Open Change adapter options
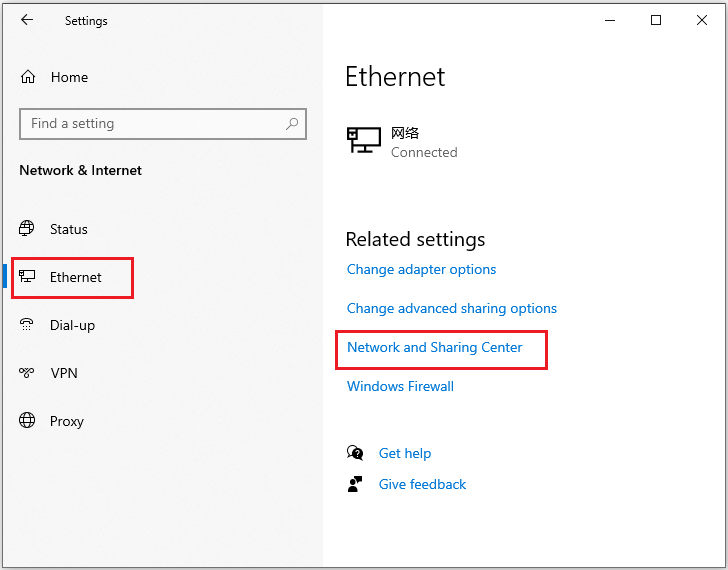The image size is (728, 570). click(x=421, y=269)
